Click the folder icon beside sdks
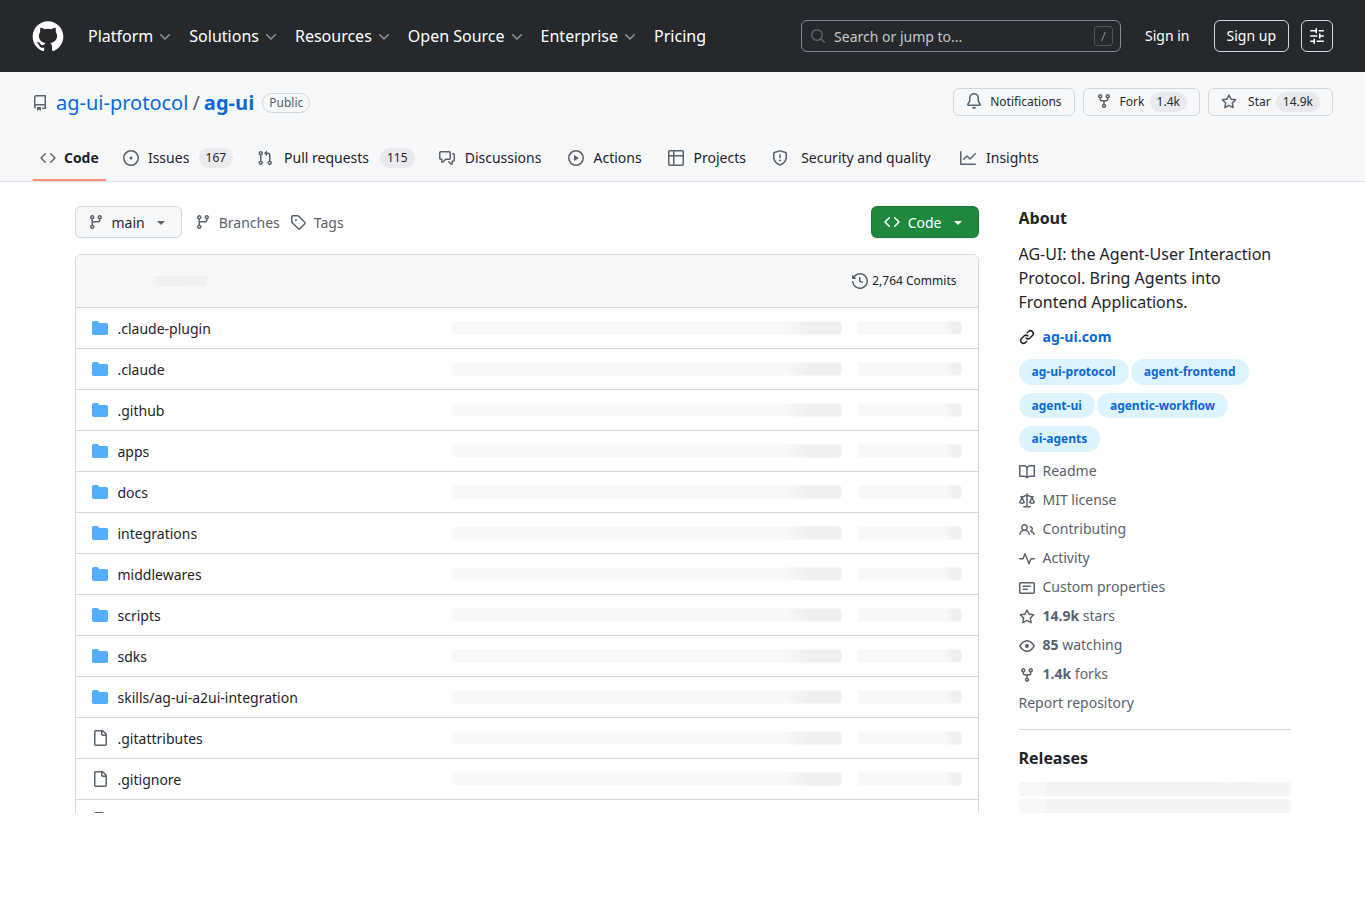Screen dimensions: 1365x900 point(100,656)
